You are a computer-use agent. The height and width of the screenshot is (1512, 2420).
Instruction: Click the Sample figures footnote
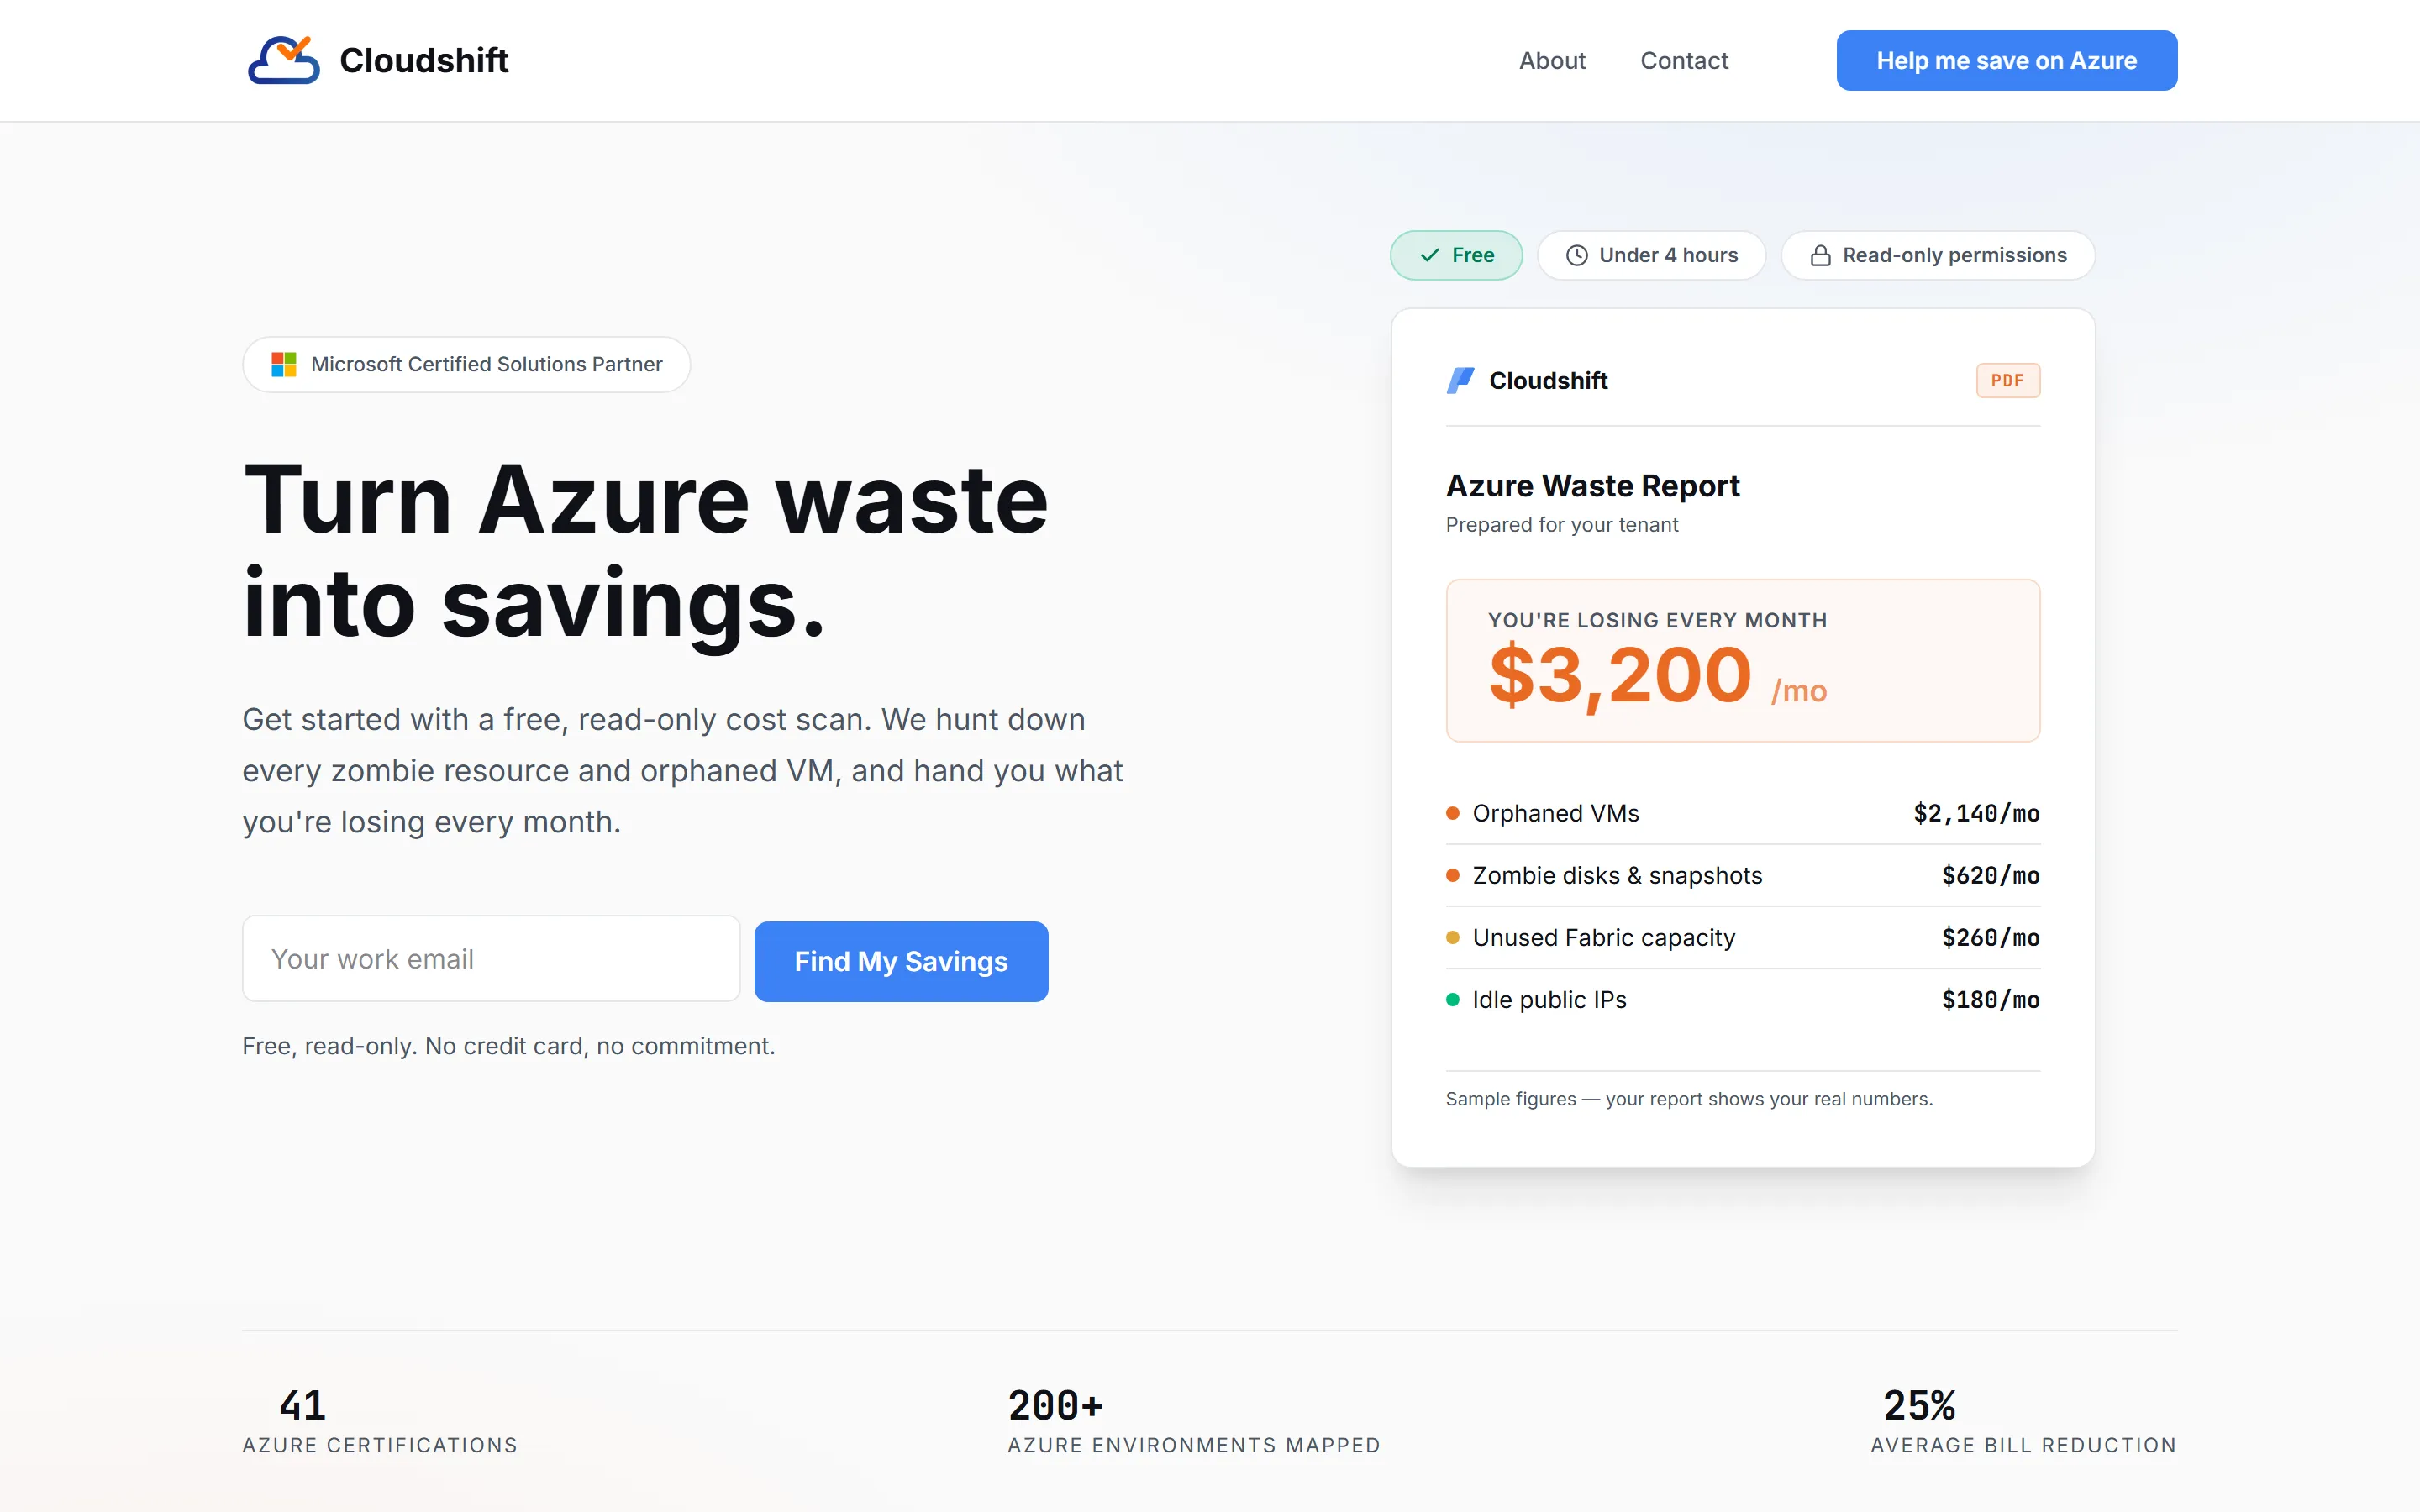(x=1689, y=1099)
